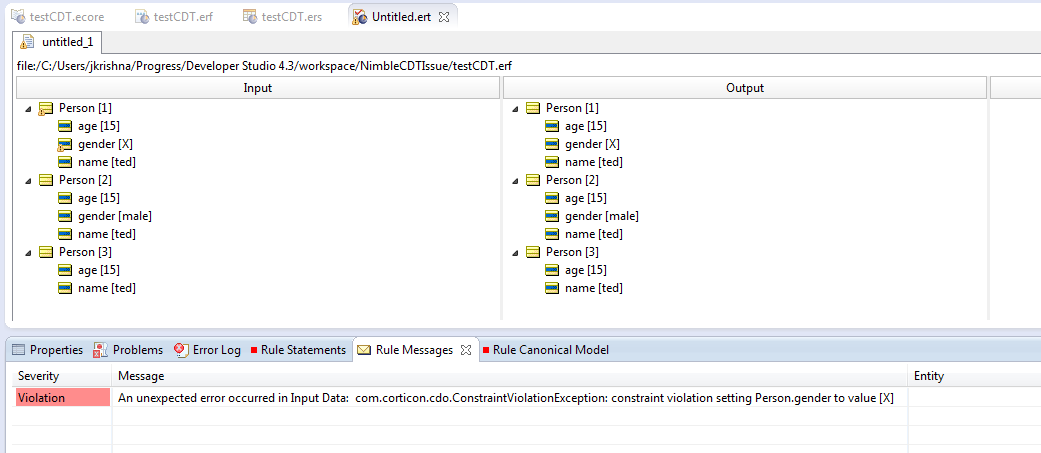Image resolution: width=1041 pixels, height=453 pixels.
Task: Click attribute icon of Input Person [3] name
Action: point(64,288)
